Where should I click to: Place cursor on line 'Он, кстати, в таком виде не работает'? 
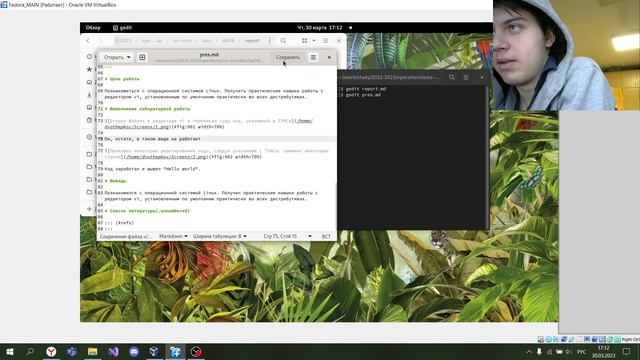coord(153,139)
